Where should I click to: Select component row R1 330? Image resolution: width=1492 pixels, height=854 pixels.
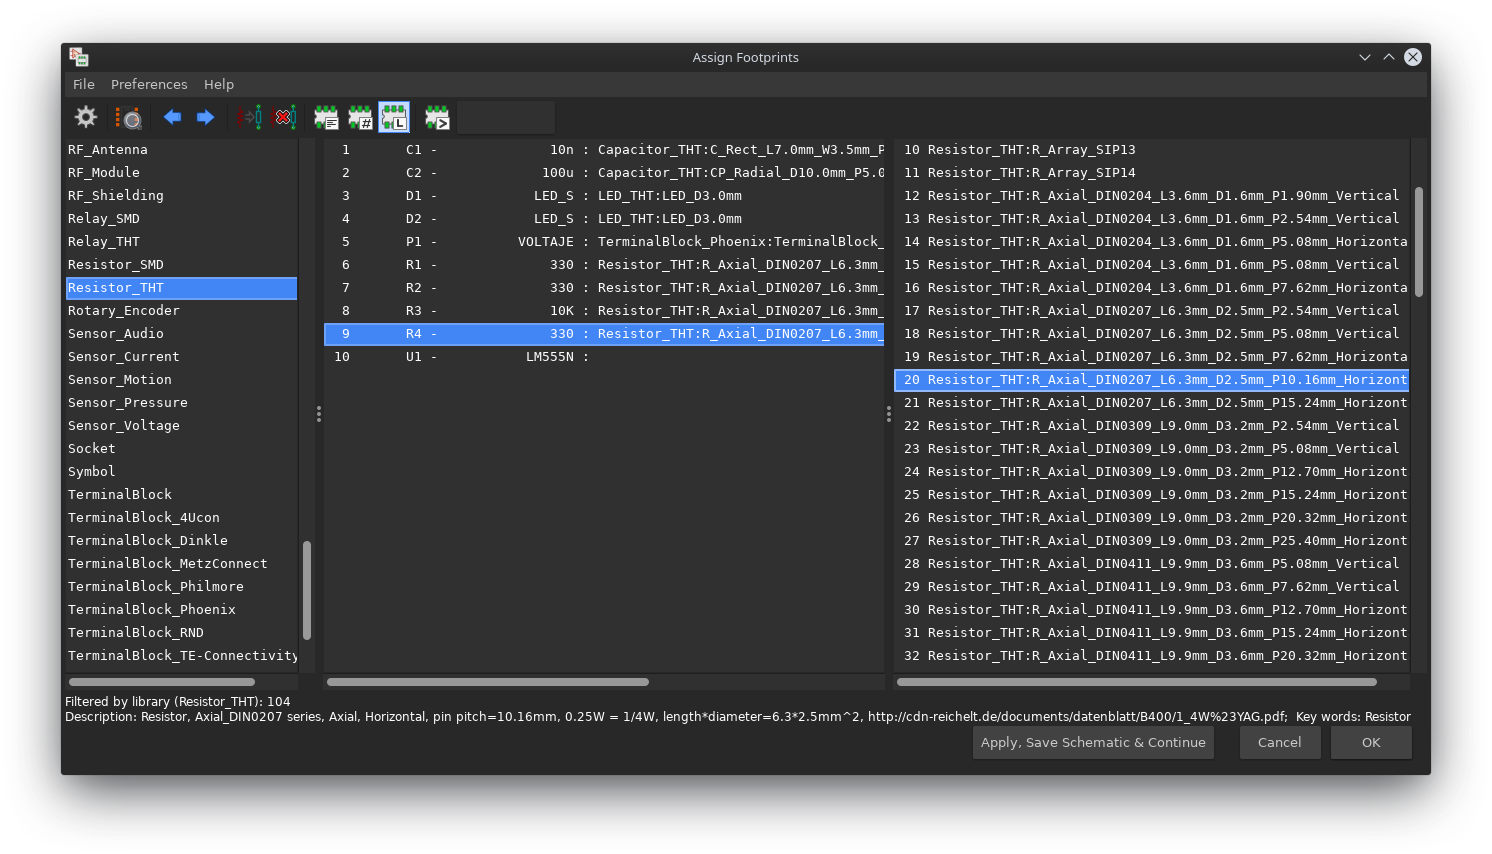[604, 264]
